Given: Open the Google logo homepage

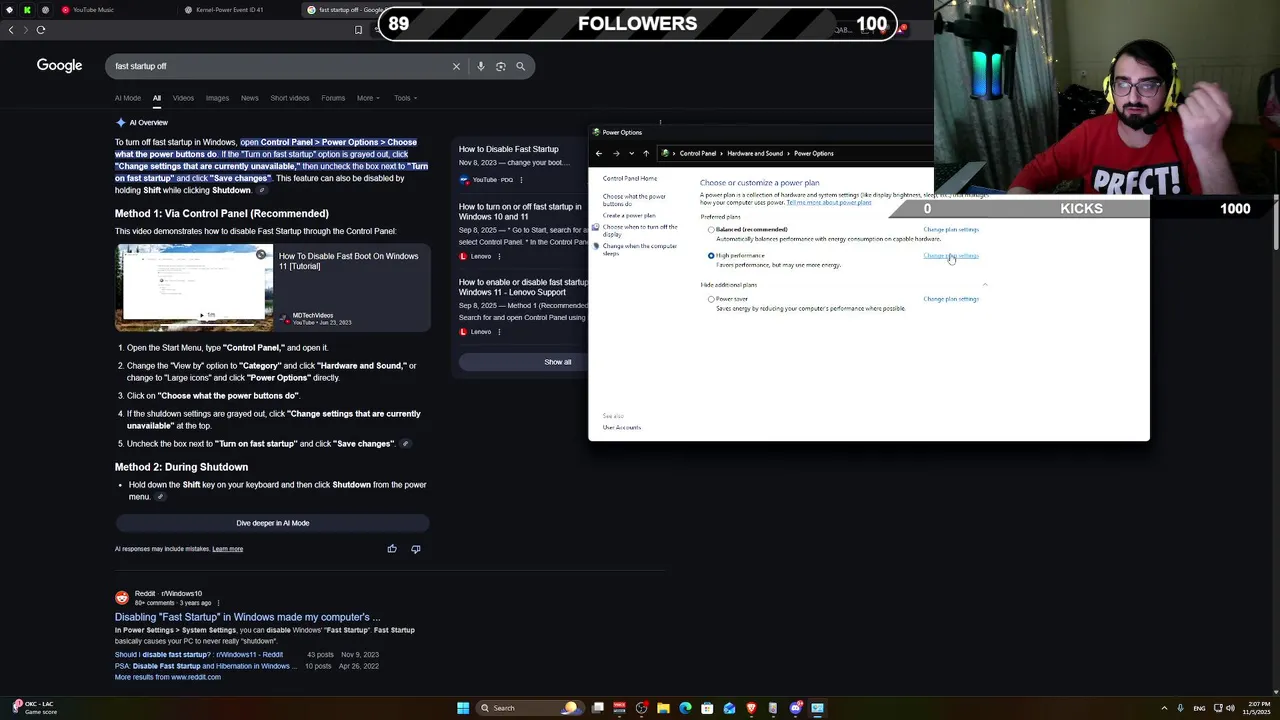Looking at the screenshot, I should point(59,66).
